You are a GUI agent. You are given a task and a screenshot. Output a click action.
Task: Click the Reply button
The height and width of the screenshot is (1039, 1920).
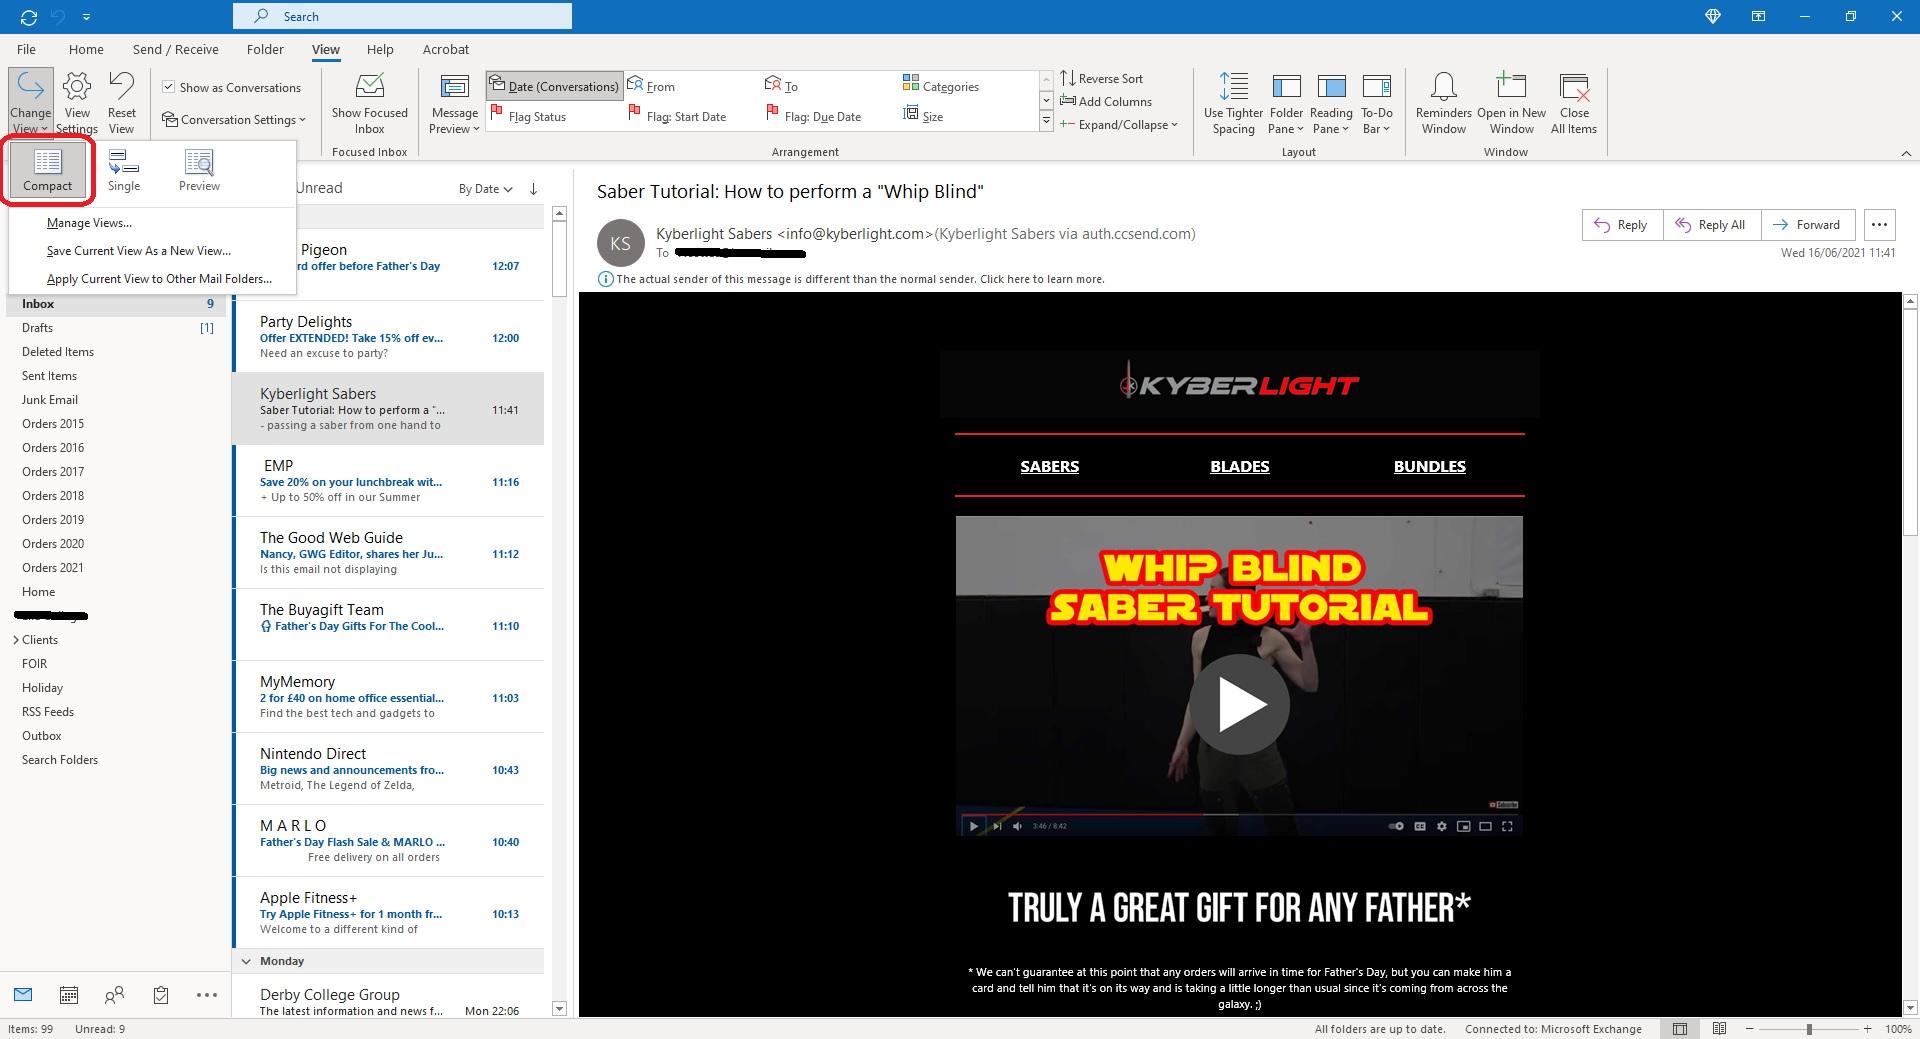point(1622,225)
